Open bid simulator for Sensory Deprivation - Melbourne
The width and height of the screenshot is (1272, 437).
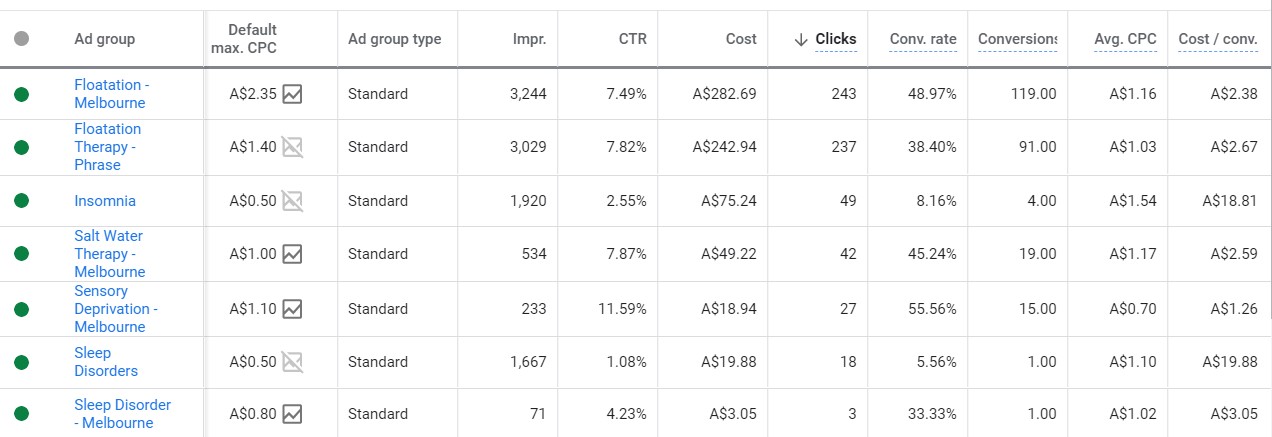click(x=292, y=309)
